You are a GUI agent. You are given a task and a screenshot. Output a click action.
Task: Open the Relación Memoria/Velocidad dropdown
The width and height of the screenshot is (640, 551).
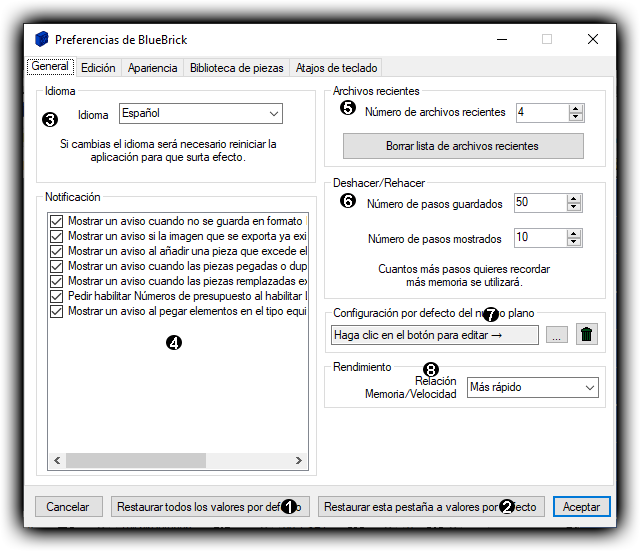[x=533, y=387]
